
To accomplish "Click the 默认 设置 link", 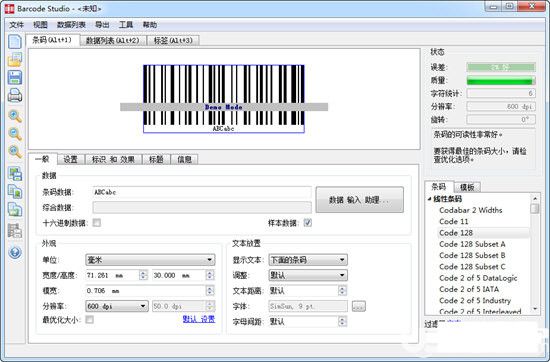I will pos(199,319).
